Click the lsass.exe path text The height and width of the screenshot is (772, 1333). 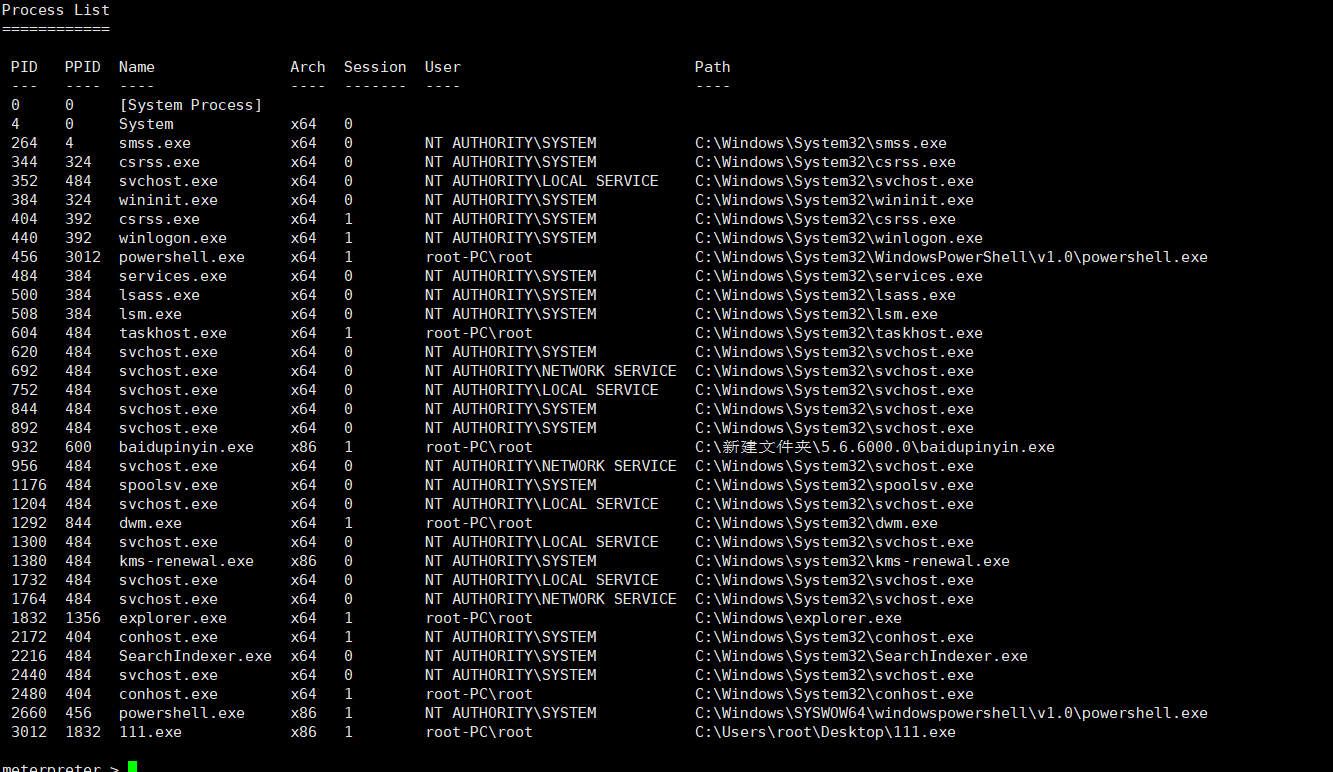point(825,295)
